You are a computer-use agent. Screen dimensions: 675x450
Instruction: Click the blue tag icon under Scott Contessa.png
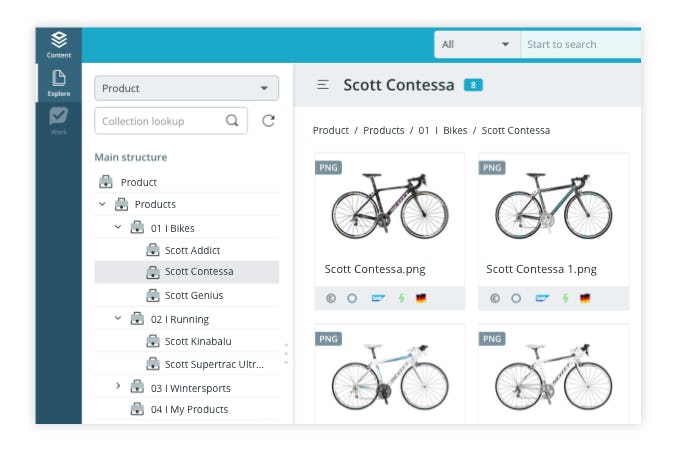pyautogui.click(x=378, y=298)
